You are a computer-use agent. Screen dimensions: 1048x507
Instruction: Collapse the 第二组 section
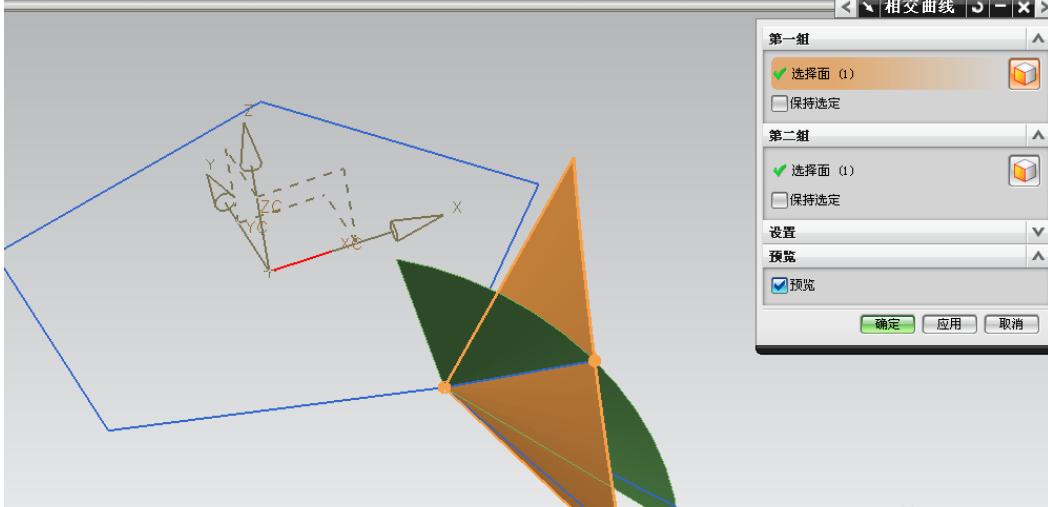pyautogui.click(x=1033, y=134)
